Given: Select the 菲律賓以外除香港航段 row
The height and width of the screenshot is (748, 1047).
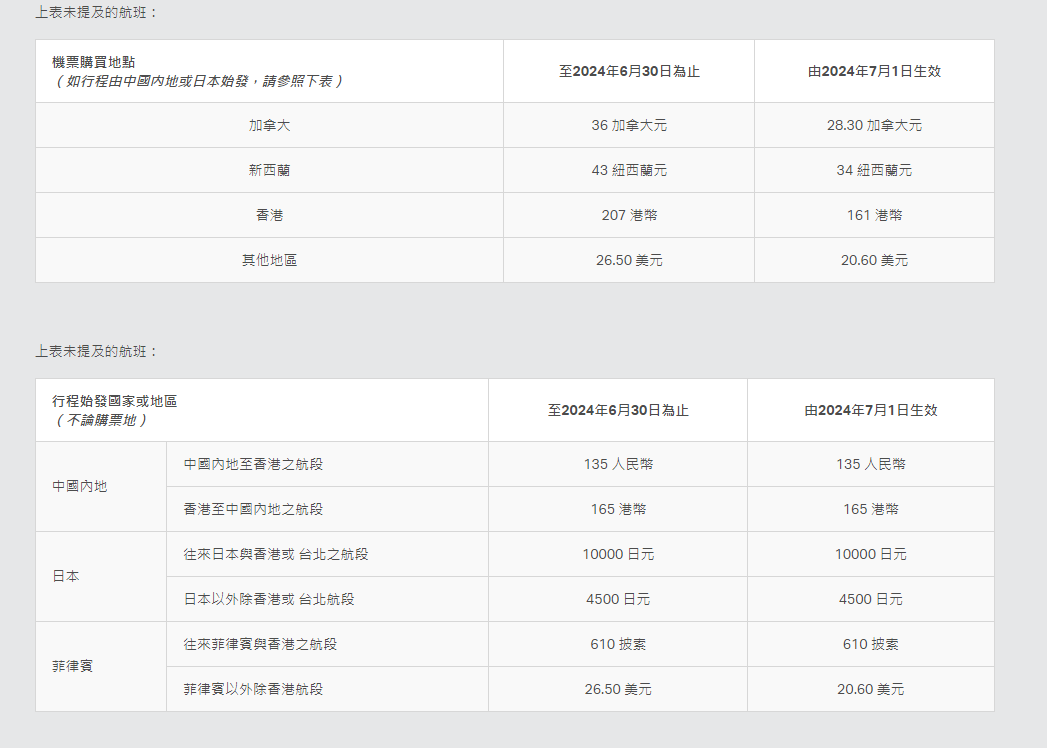Looking at the screenshot, I should [x=254, y=689].
